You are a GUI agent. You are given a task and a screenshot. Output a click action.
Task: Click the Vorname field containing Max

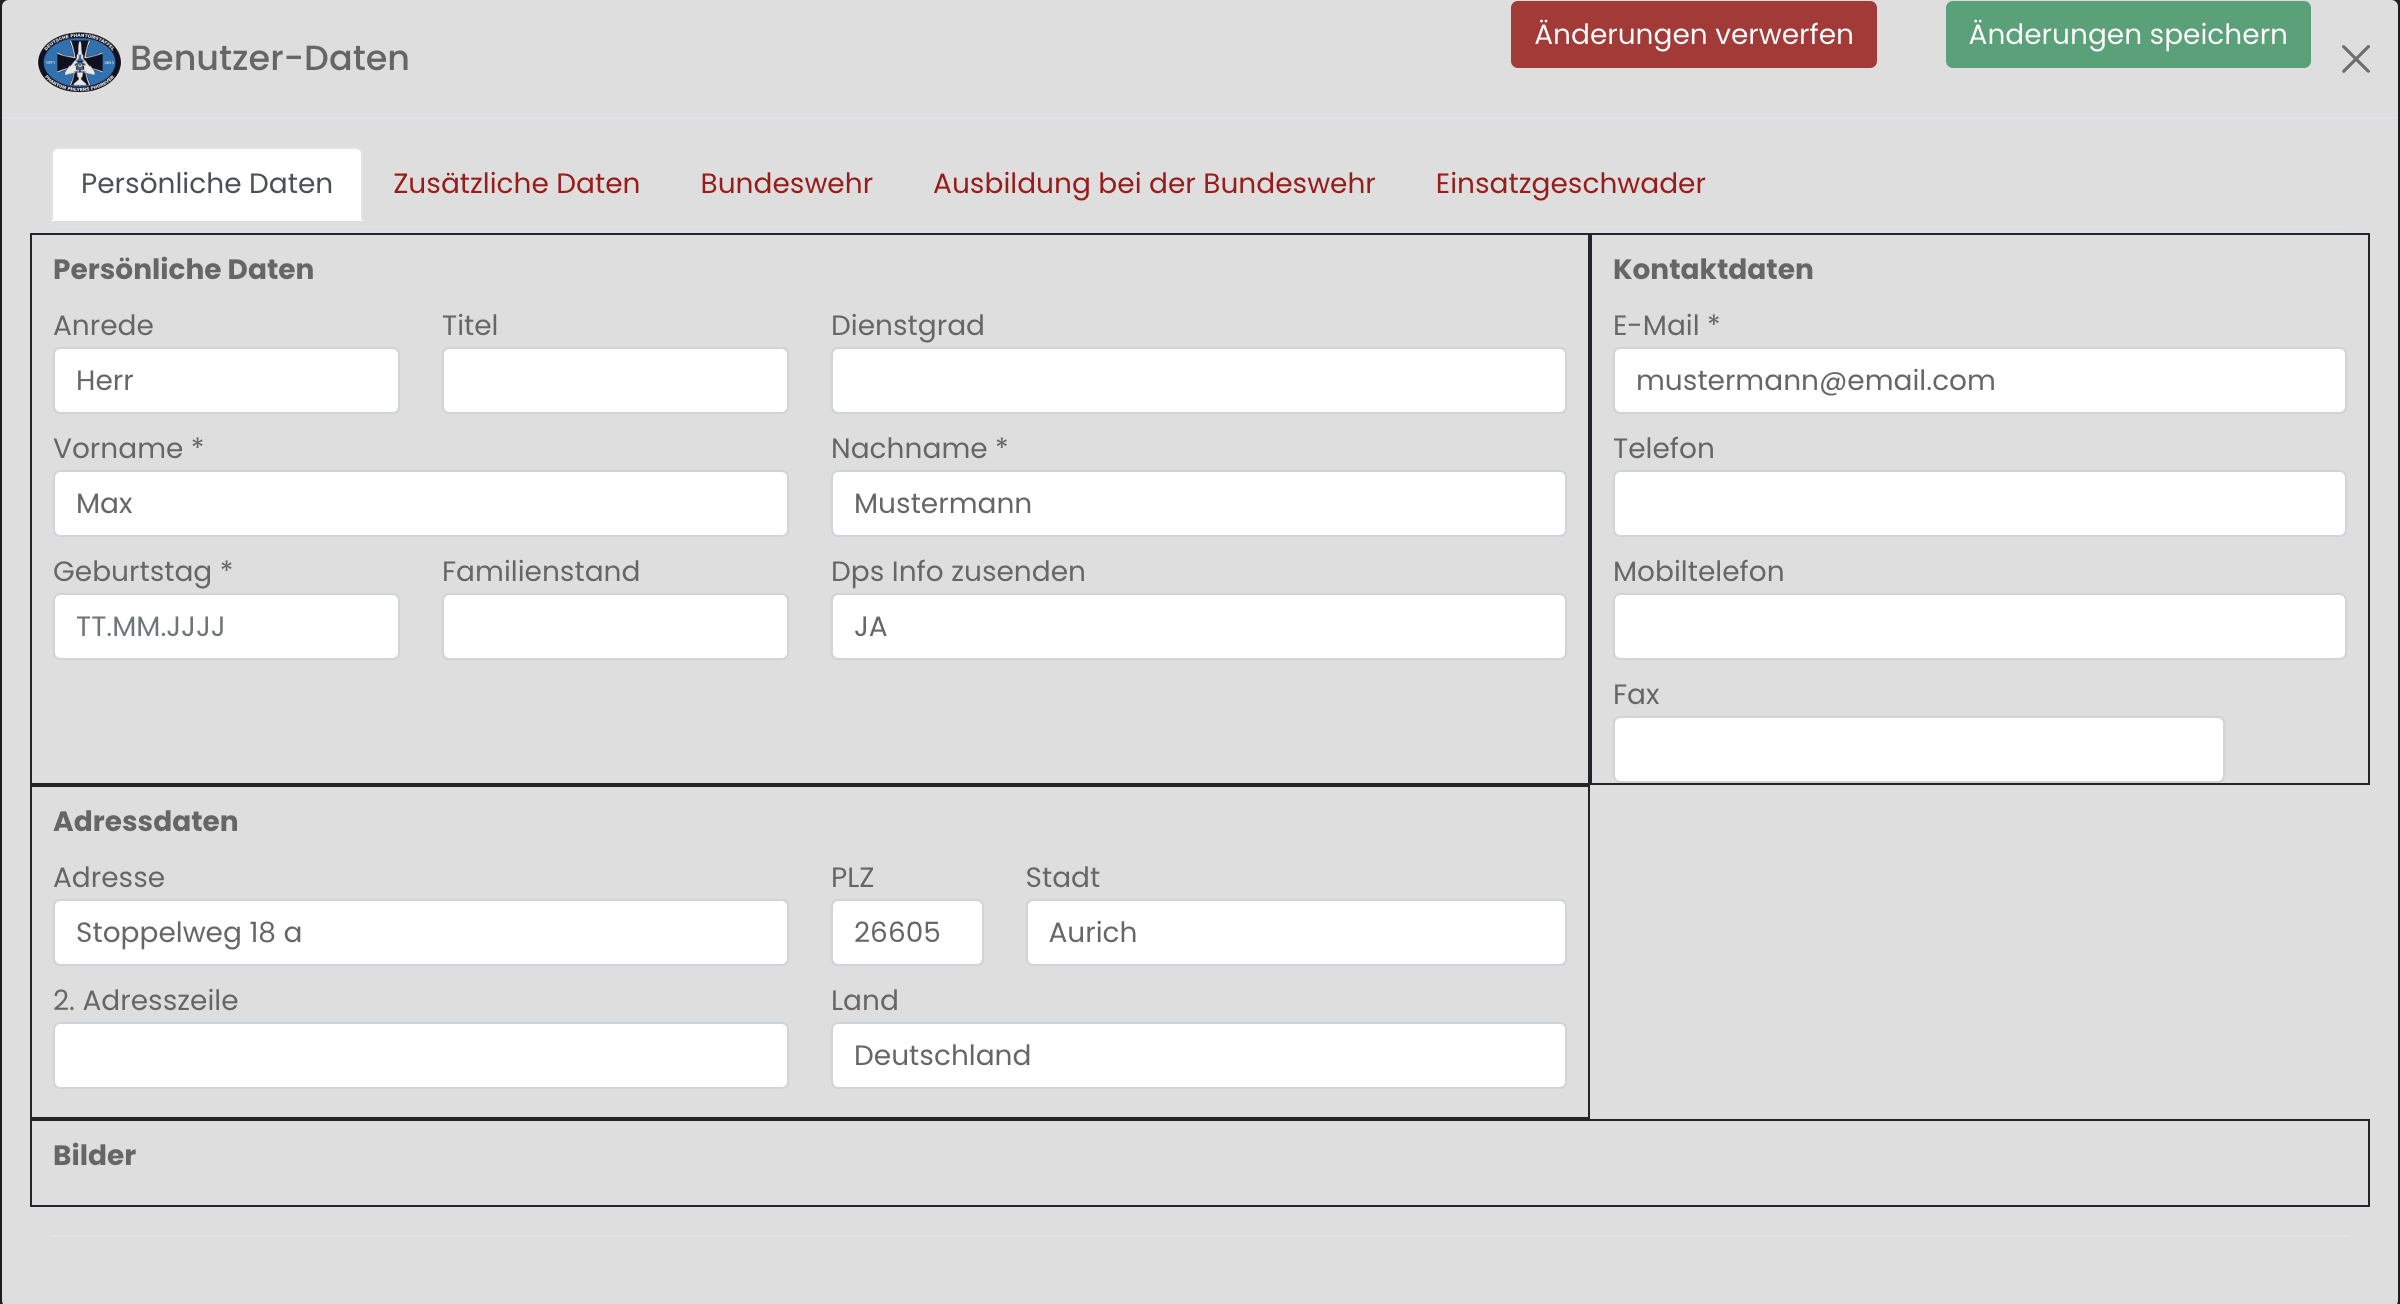pos(420,504)
